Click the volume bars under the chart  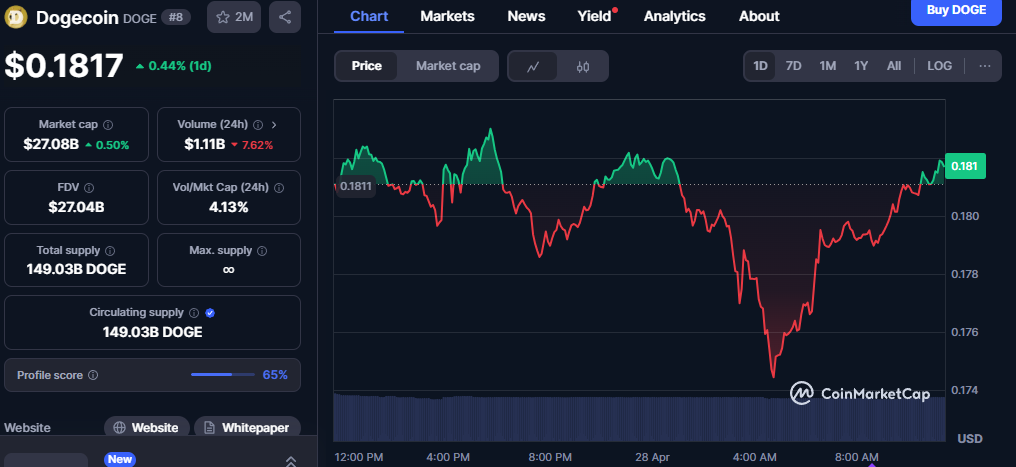coord(639,418)
